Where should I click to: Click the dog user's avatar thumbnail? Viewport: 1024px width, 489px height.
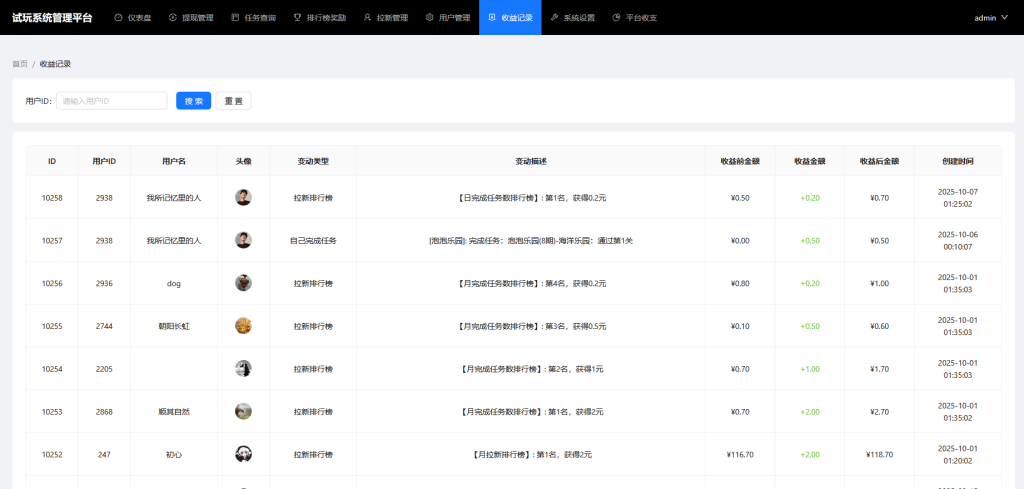click(x=243, y=283)
